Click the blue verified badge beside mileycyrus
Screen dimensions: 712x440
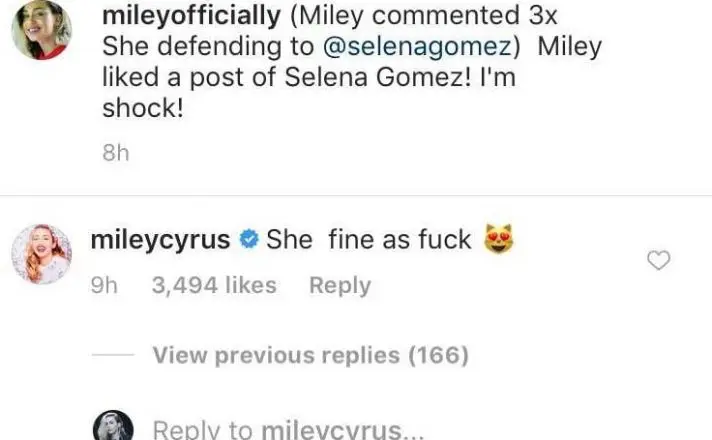tap(250, 240)
